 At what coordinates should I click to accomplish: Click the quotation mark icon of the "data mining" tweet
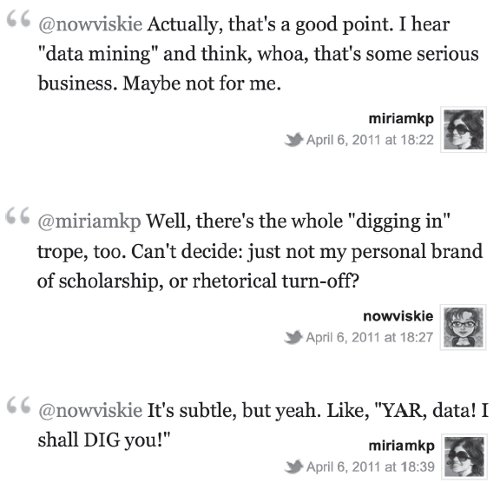pyautogui.click(x=19, y=18)
